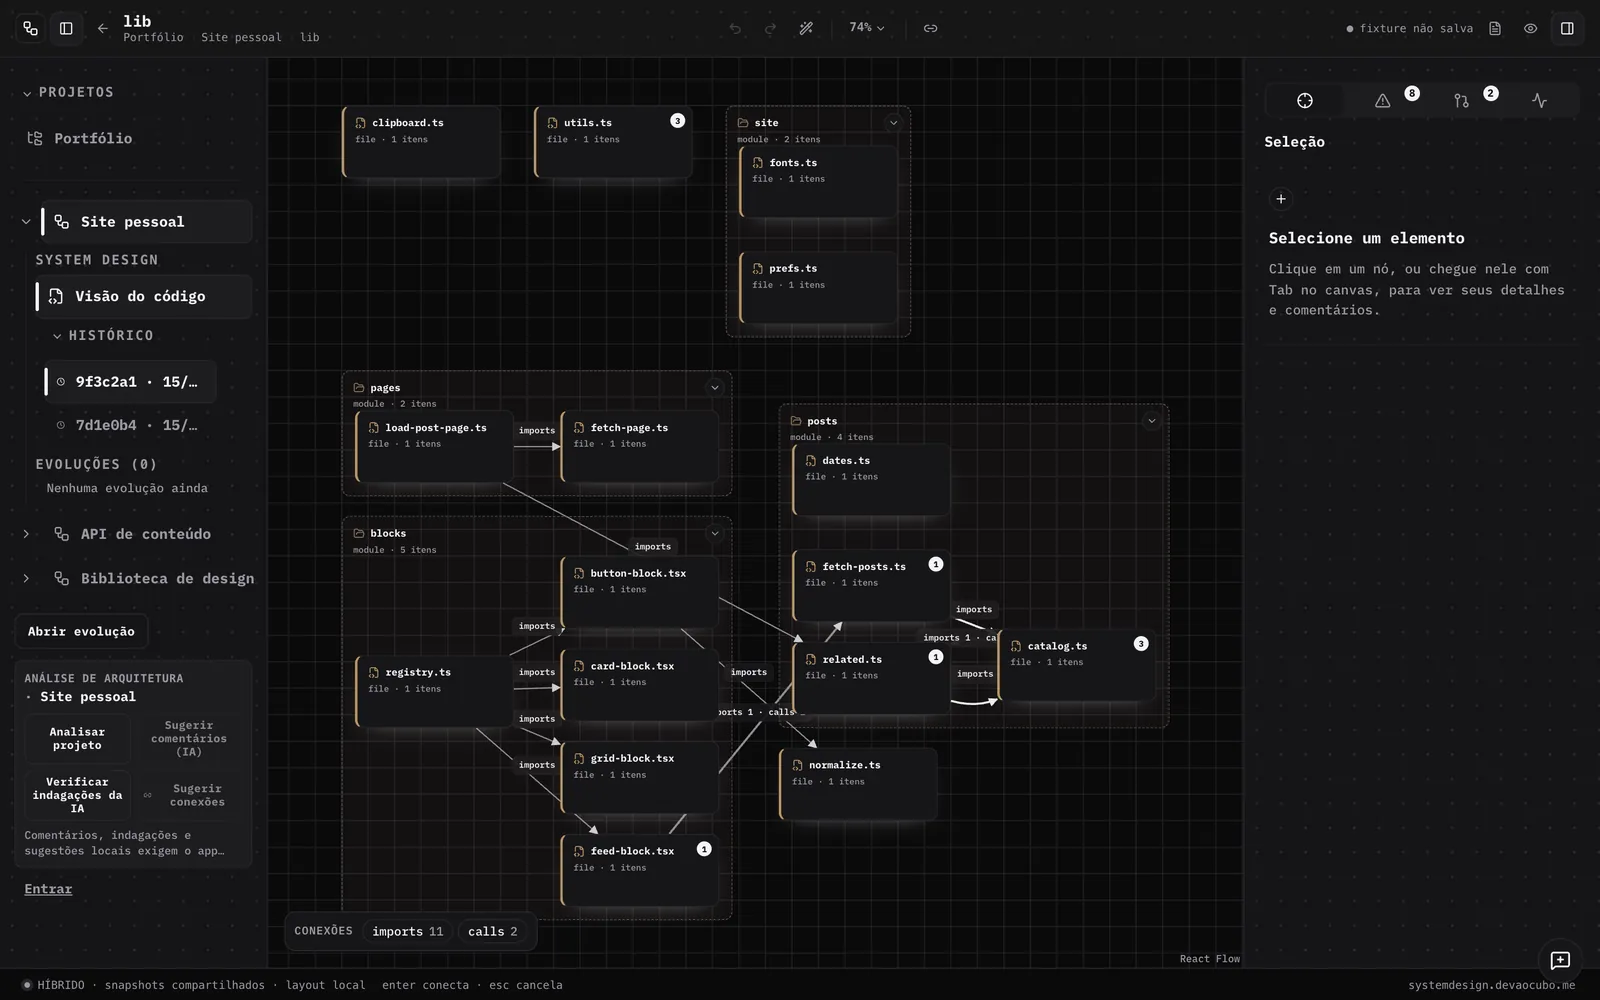This screenshot has height=1000, width=1600.
Task: Click the app logo icon at top left
Action: [x=30, y=28]
